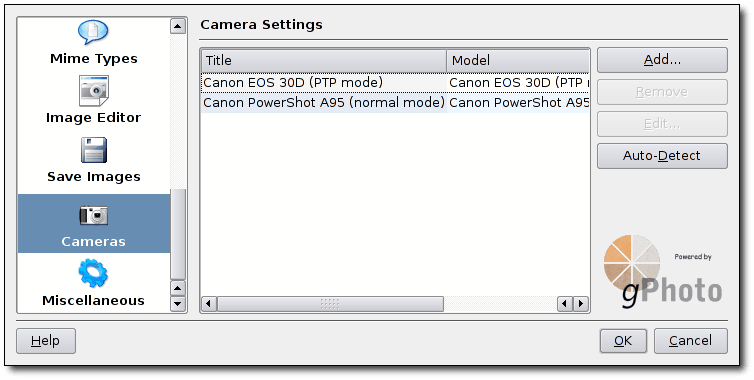Click the Cancel button
Image resolution: width=754 pixels, height=380 pixels.
tap(691, 341)
